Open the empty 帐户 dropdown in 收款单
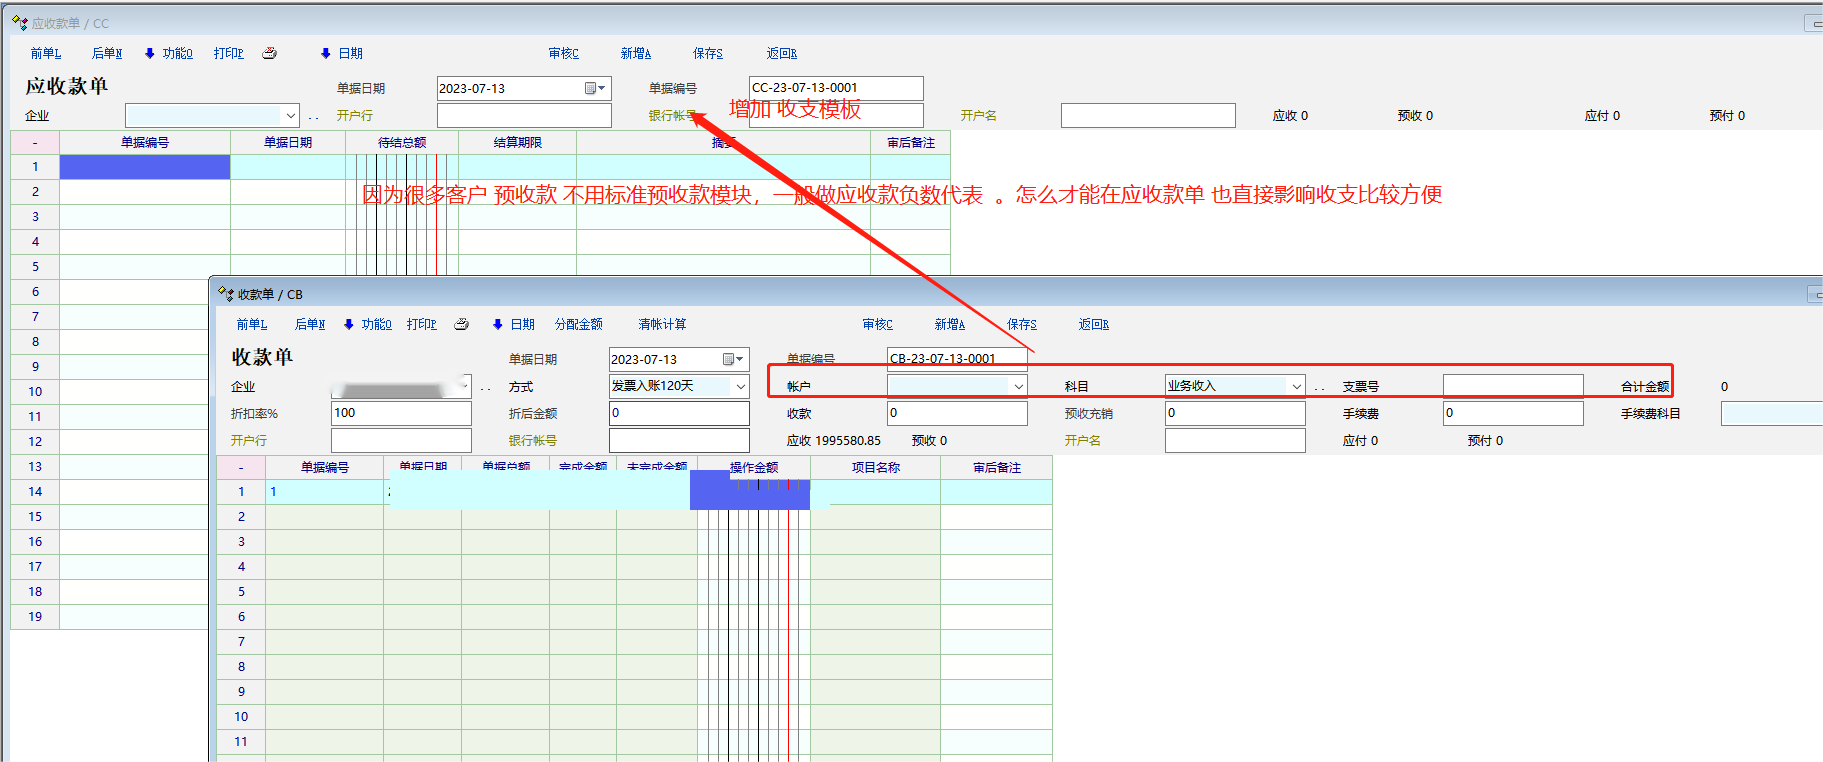This screenshot has width=1823, height=762. point(1018,386)
